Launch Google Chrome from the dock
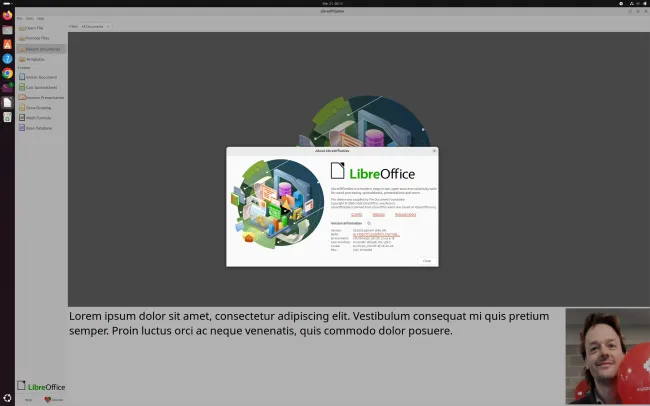The width and height of the screenshot is (650, 406). (7, 73)
